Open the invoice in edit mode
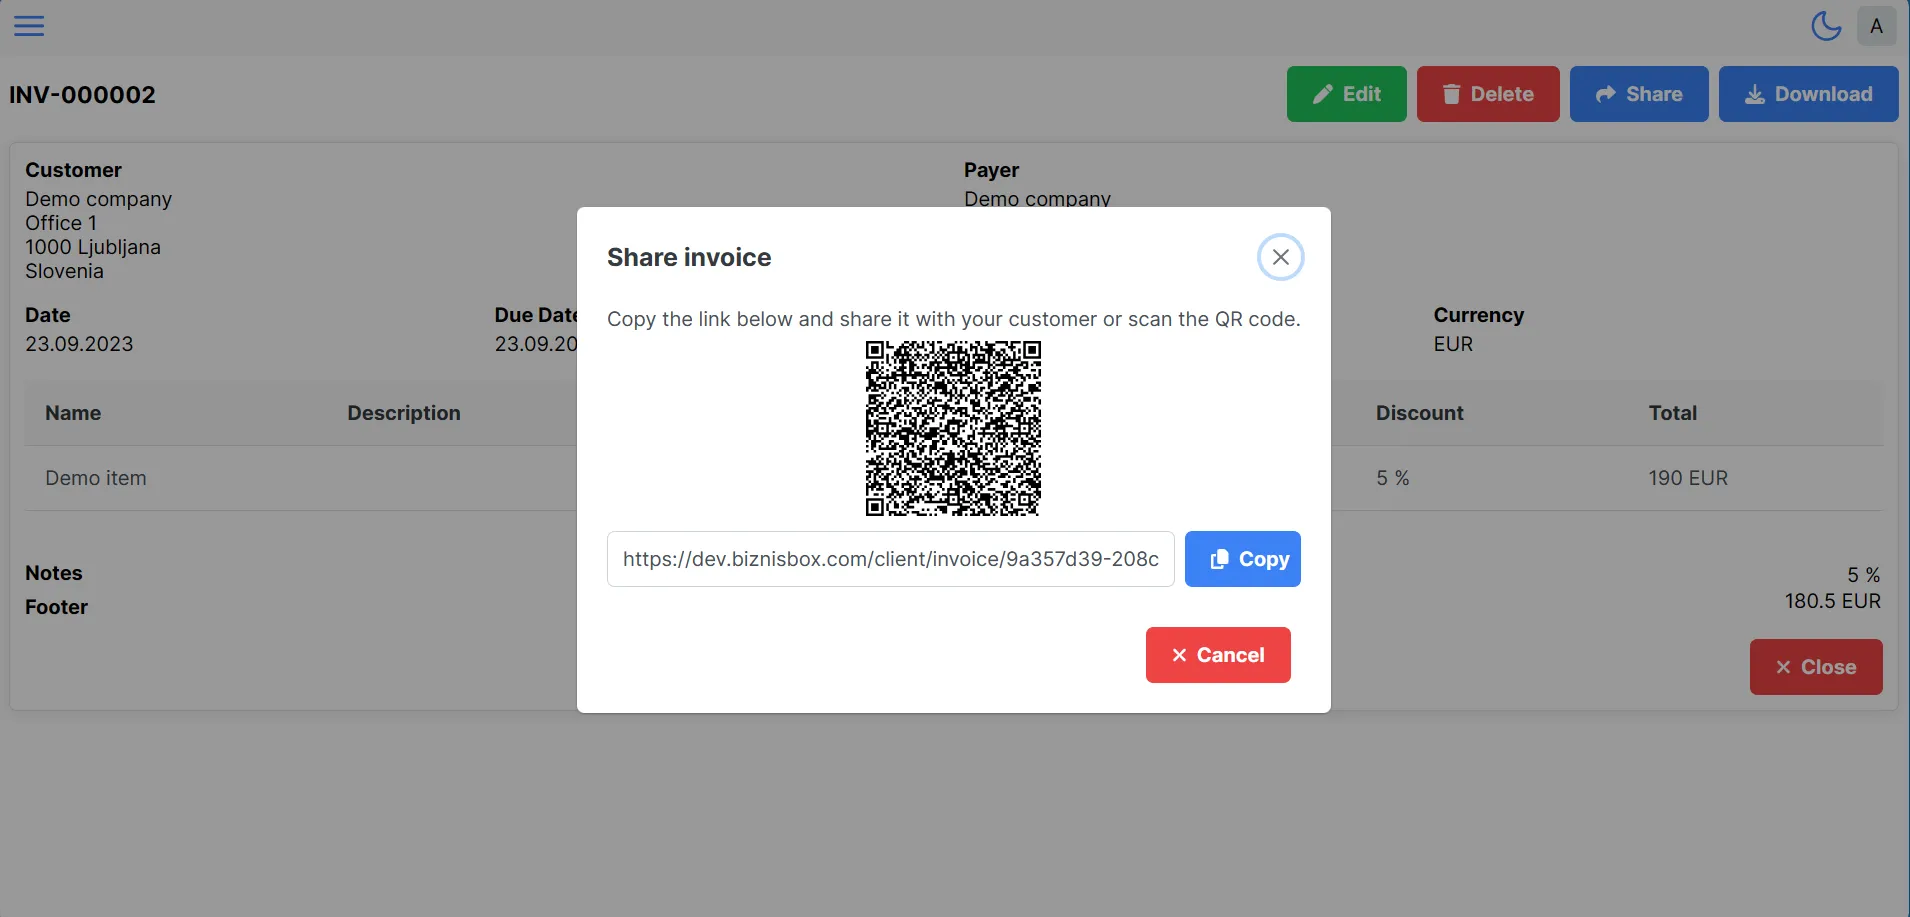 coord(1346,93)
